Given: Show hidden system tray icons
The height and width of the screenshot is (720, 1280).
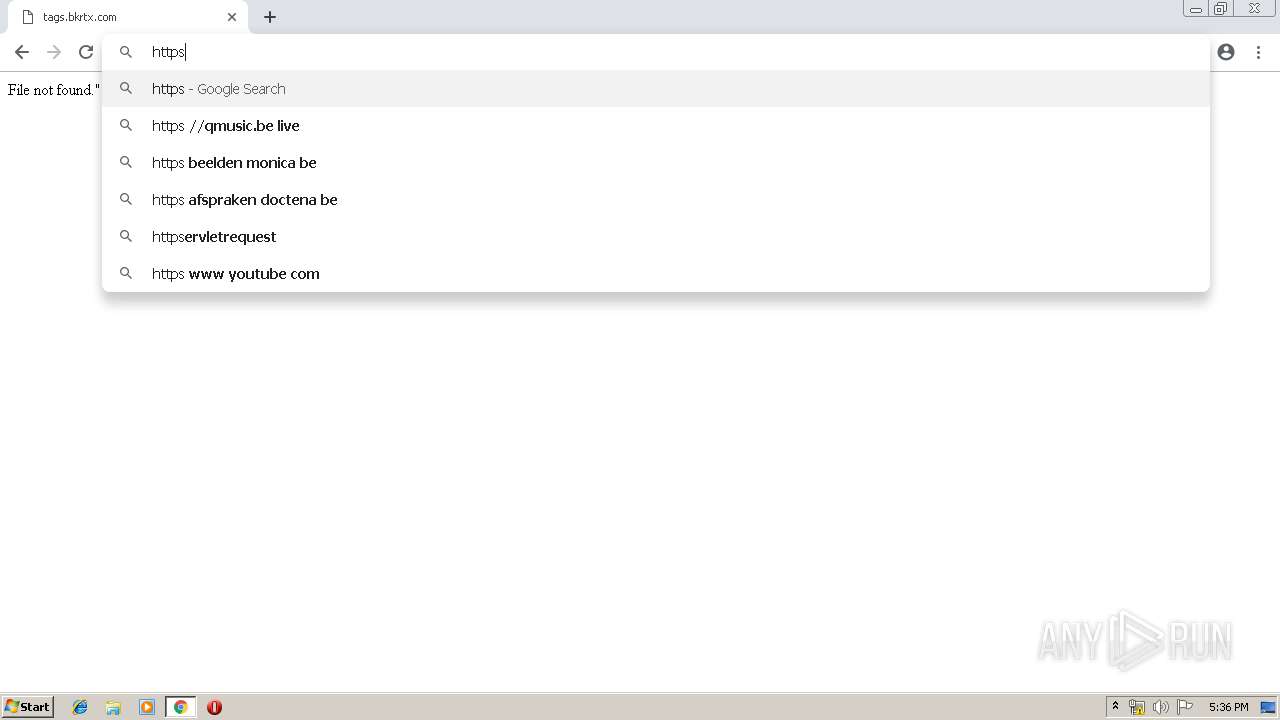Looking at the screenshot, I should click(x=1115, y=707).
